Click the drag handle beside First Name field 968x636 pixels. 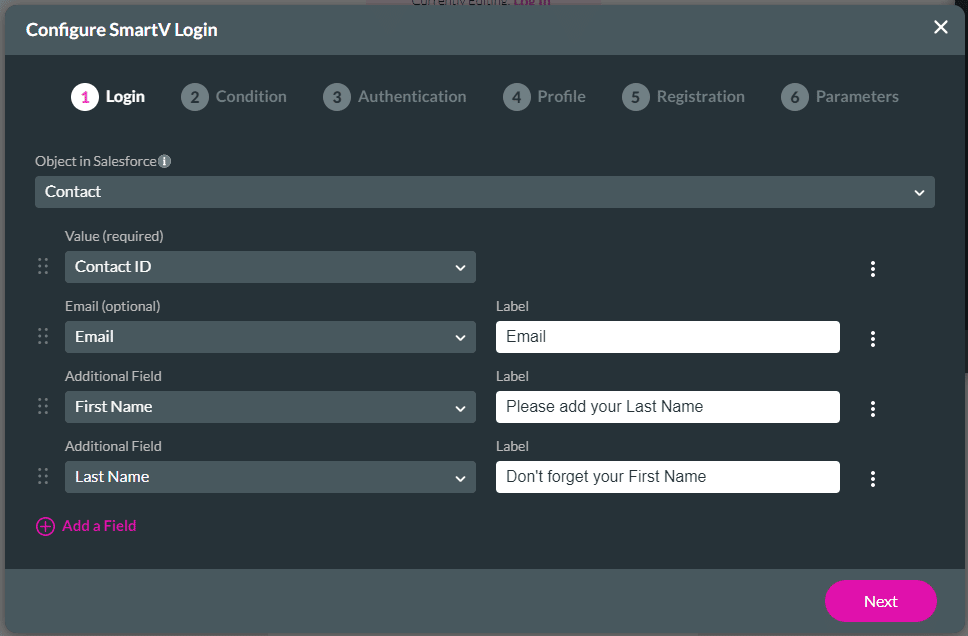pos(43,406)
